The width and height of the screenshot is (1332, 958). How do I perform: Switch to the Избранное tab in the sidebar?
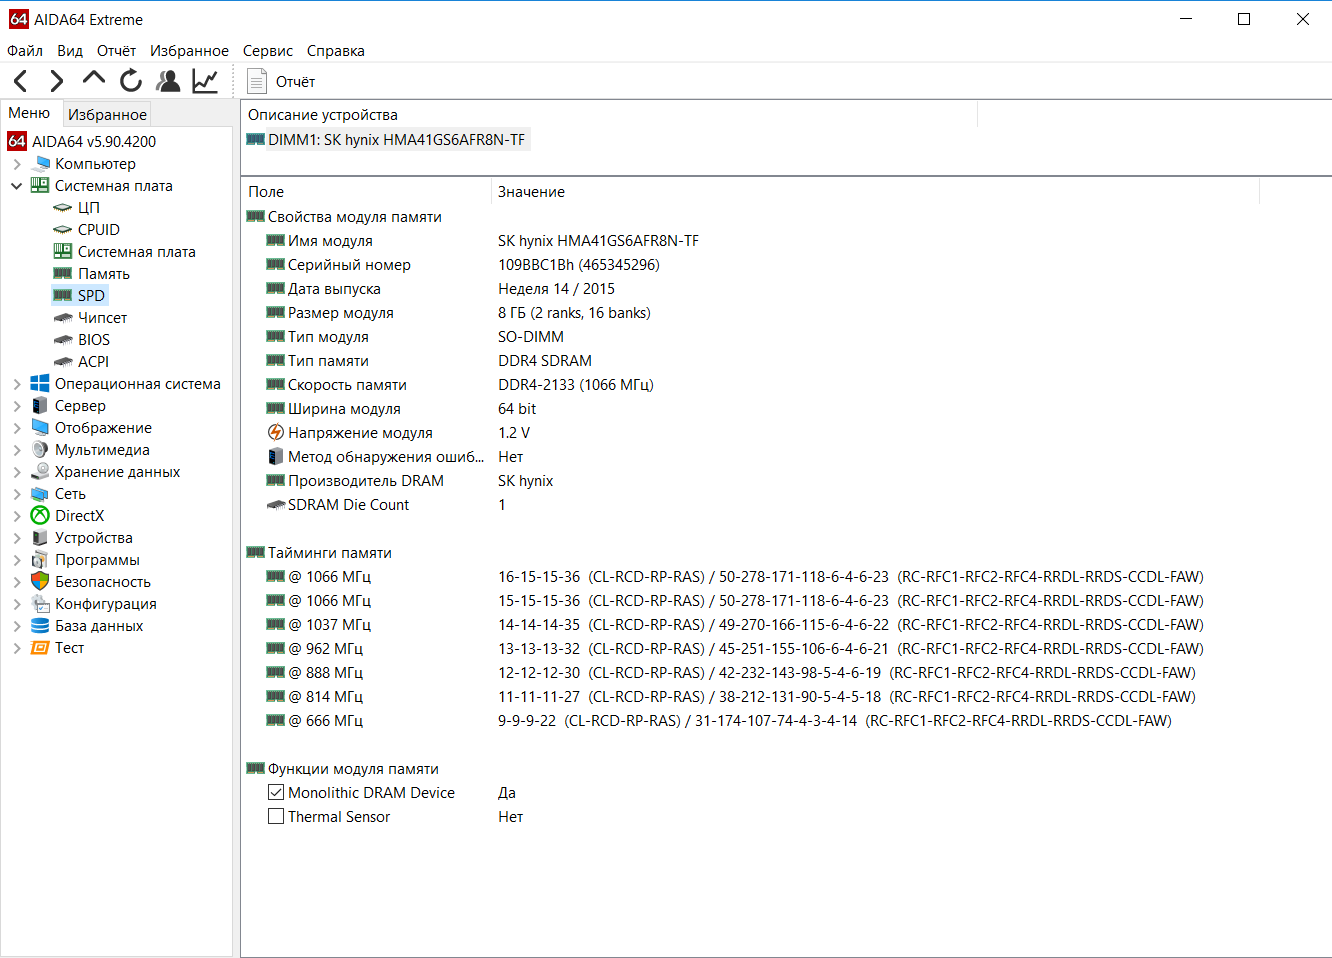pyautogui.click(x=107, y=114)
